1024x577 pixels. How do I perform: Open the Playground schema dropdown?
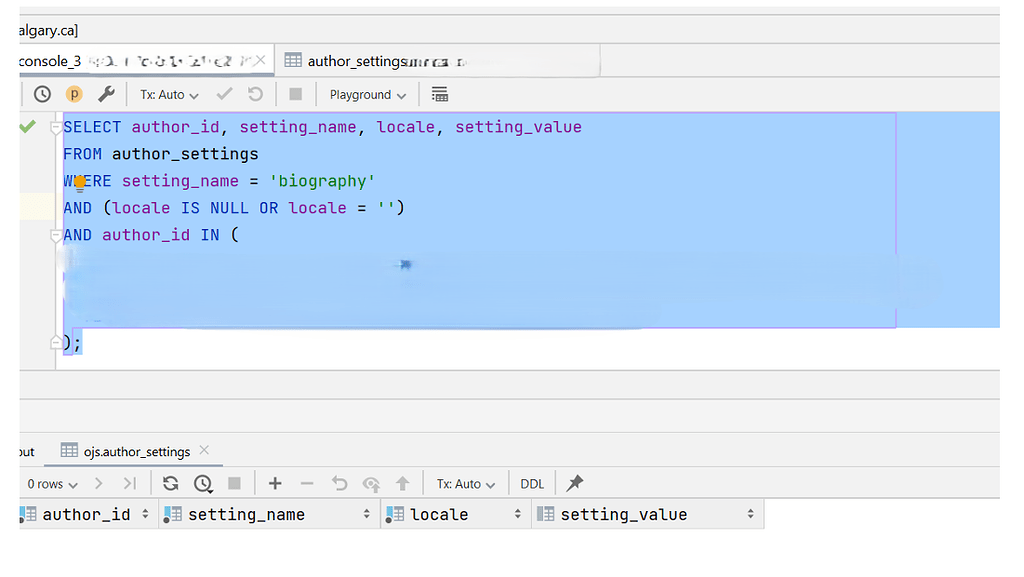click(367, 93)
